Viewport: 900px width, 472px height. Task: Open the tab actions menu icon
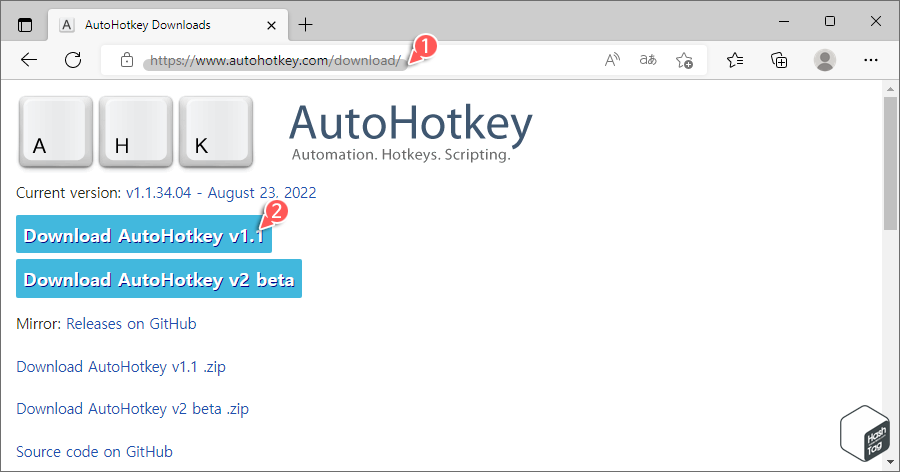tap(25, 25)
